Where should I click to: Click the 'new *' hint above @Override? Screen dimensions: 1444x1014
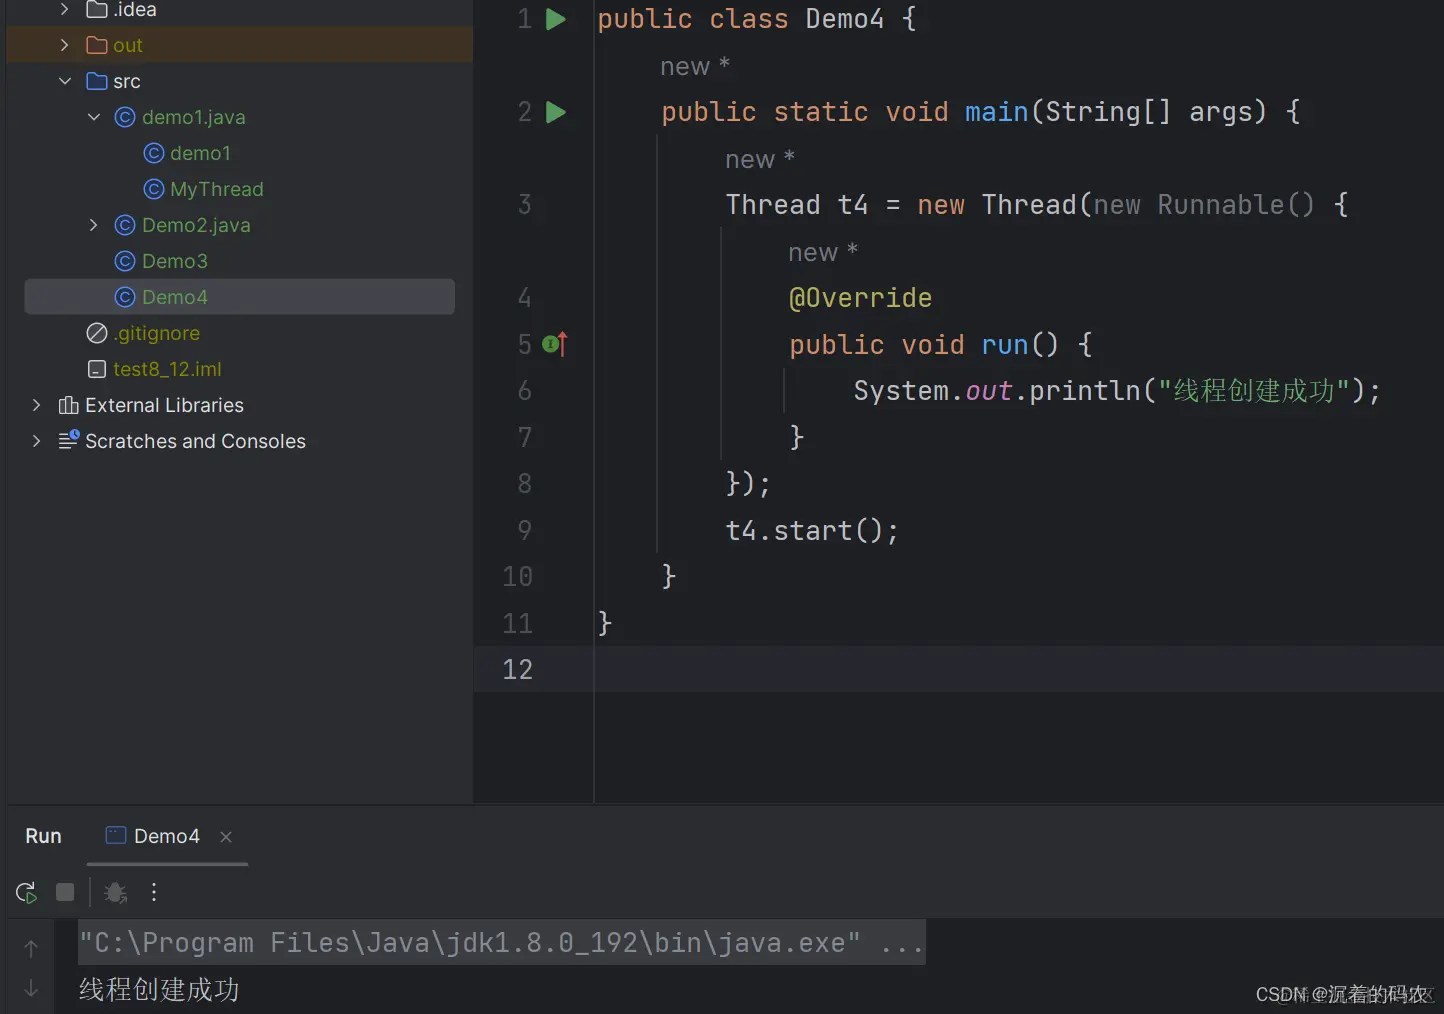(x=823, y=253)
